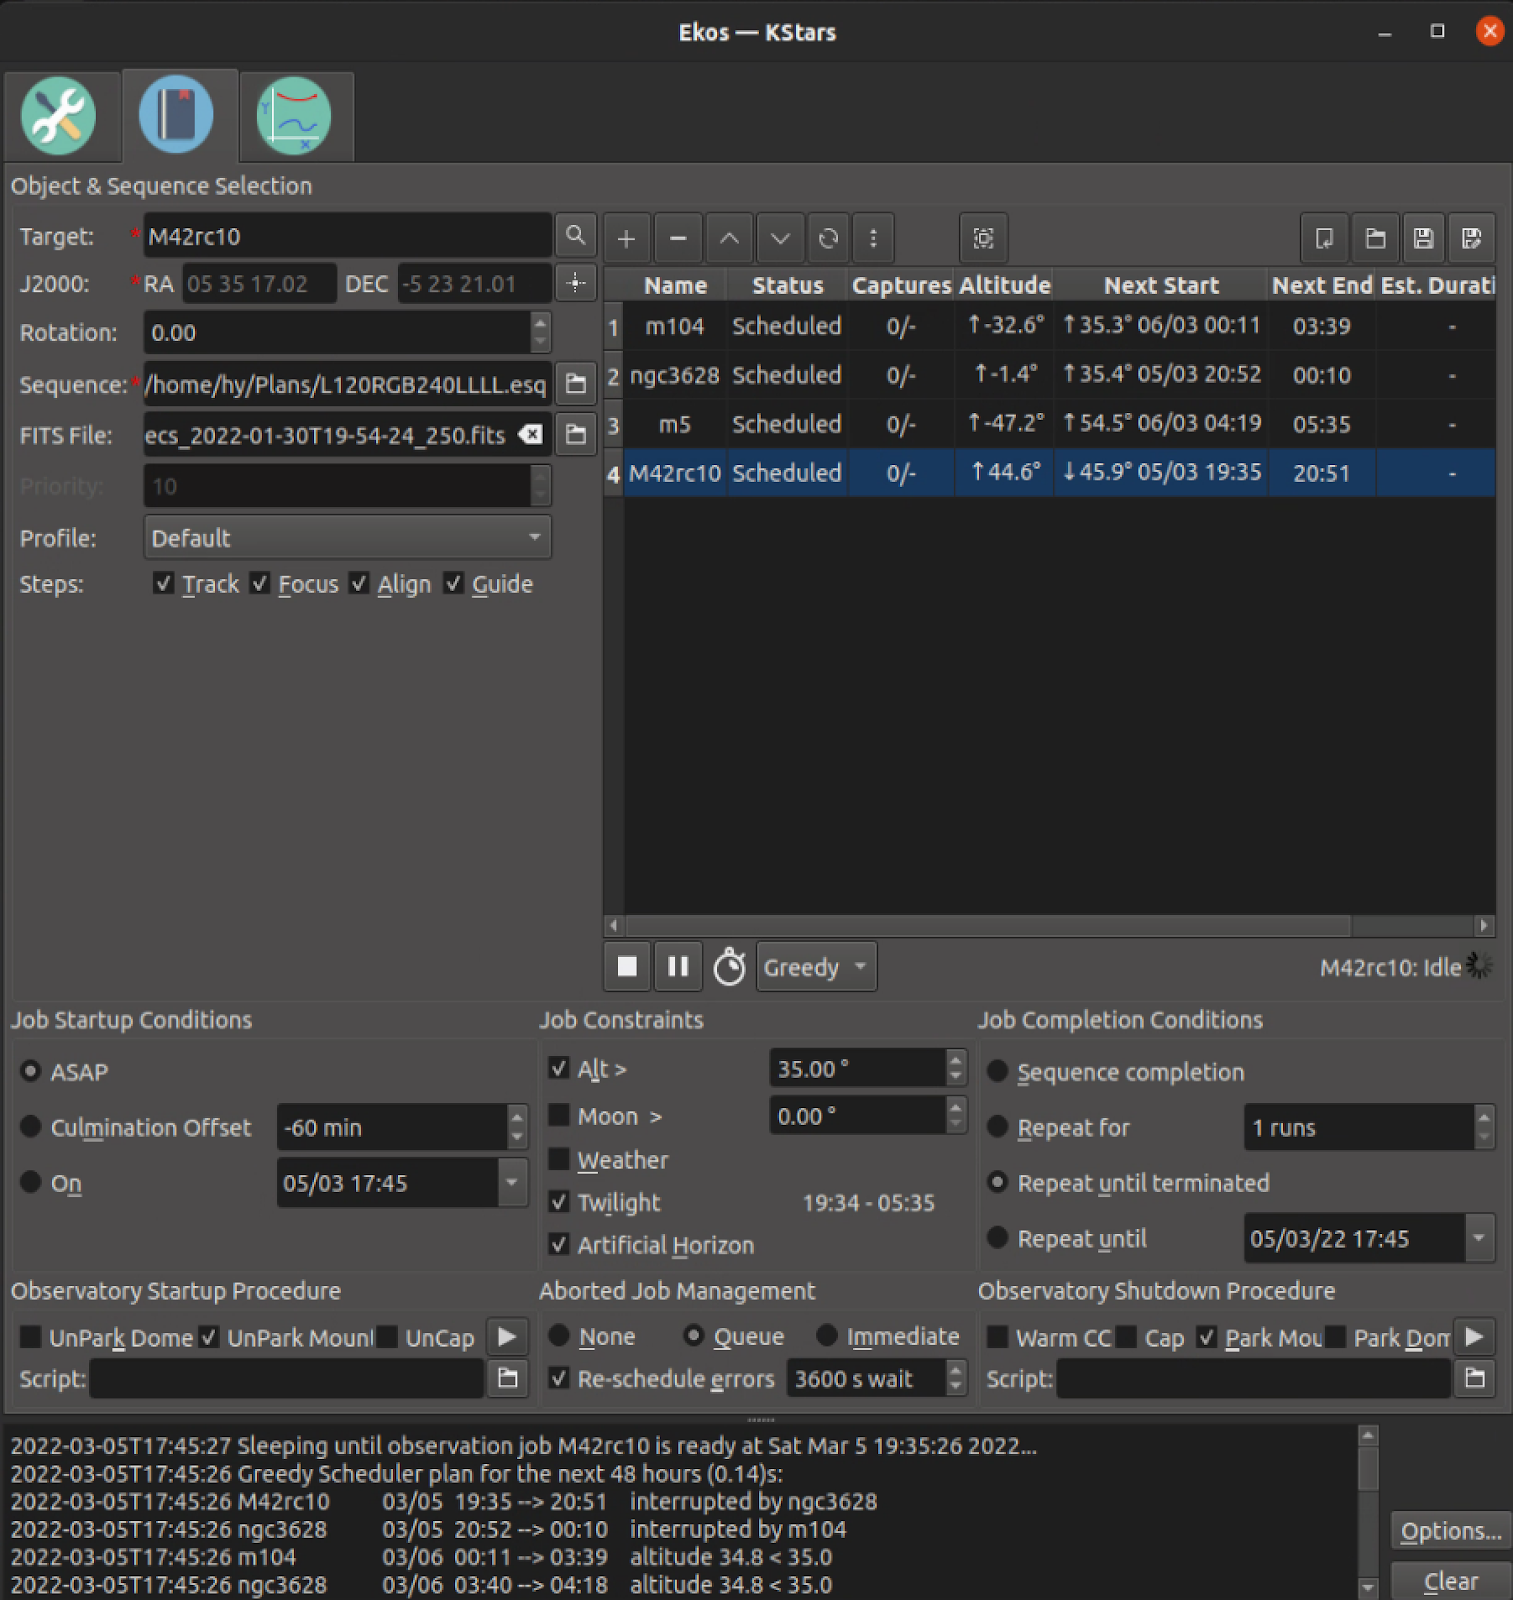
Task: Pick coordinates with the crosshair icon
Action: (x=576, y=283)
